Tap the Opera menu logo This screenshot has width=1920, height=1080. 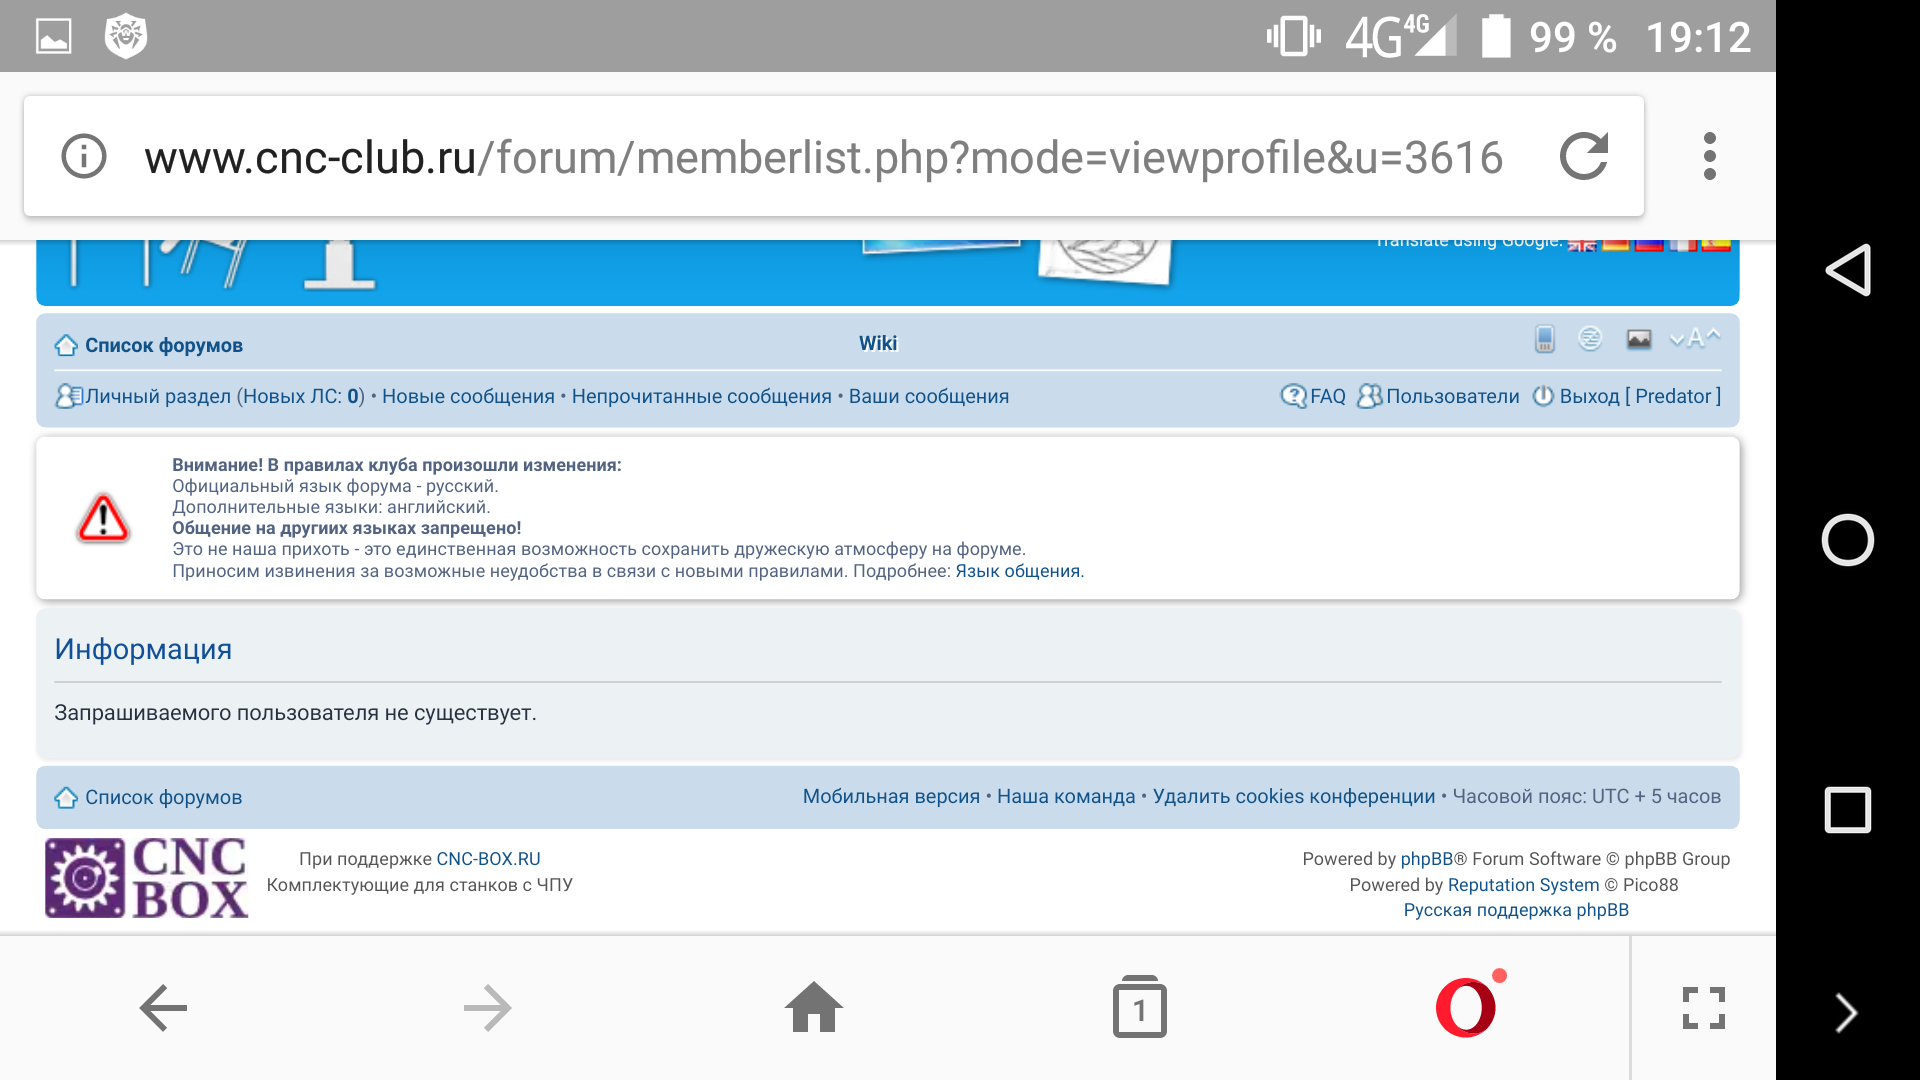[1465, 1007]
